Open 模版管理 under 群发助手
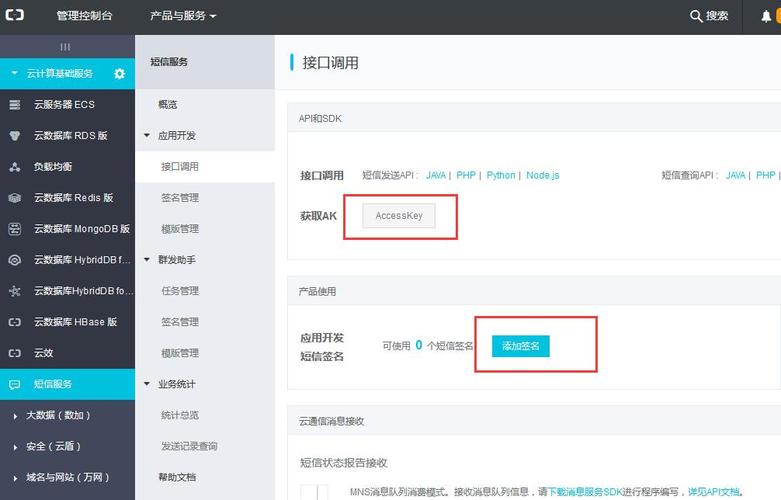This screenshot has width=781, height=500. [x=180, y=353]
